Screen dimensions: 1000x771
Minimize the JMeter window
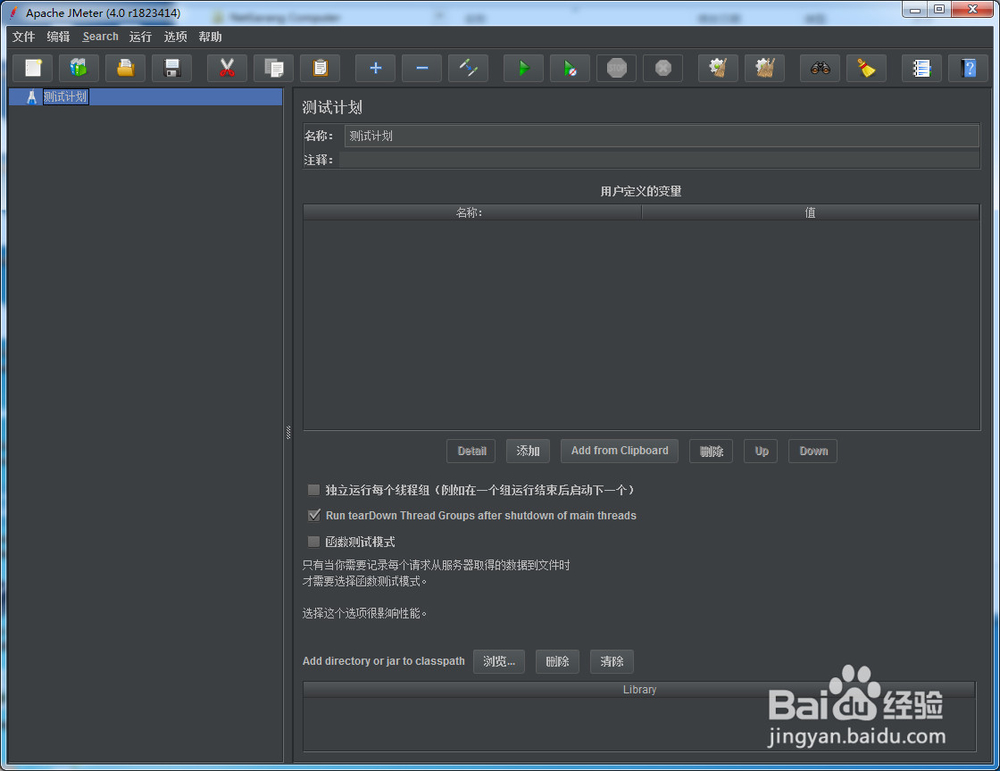915,10
